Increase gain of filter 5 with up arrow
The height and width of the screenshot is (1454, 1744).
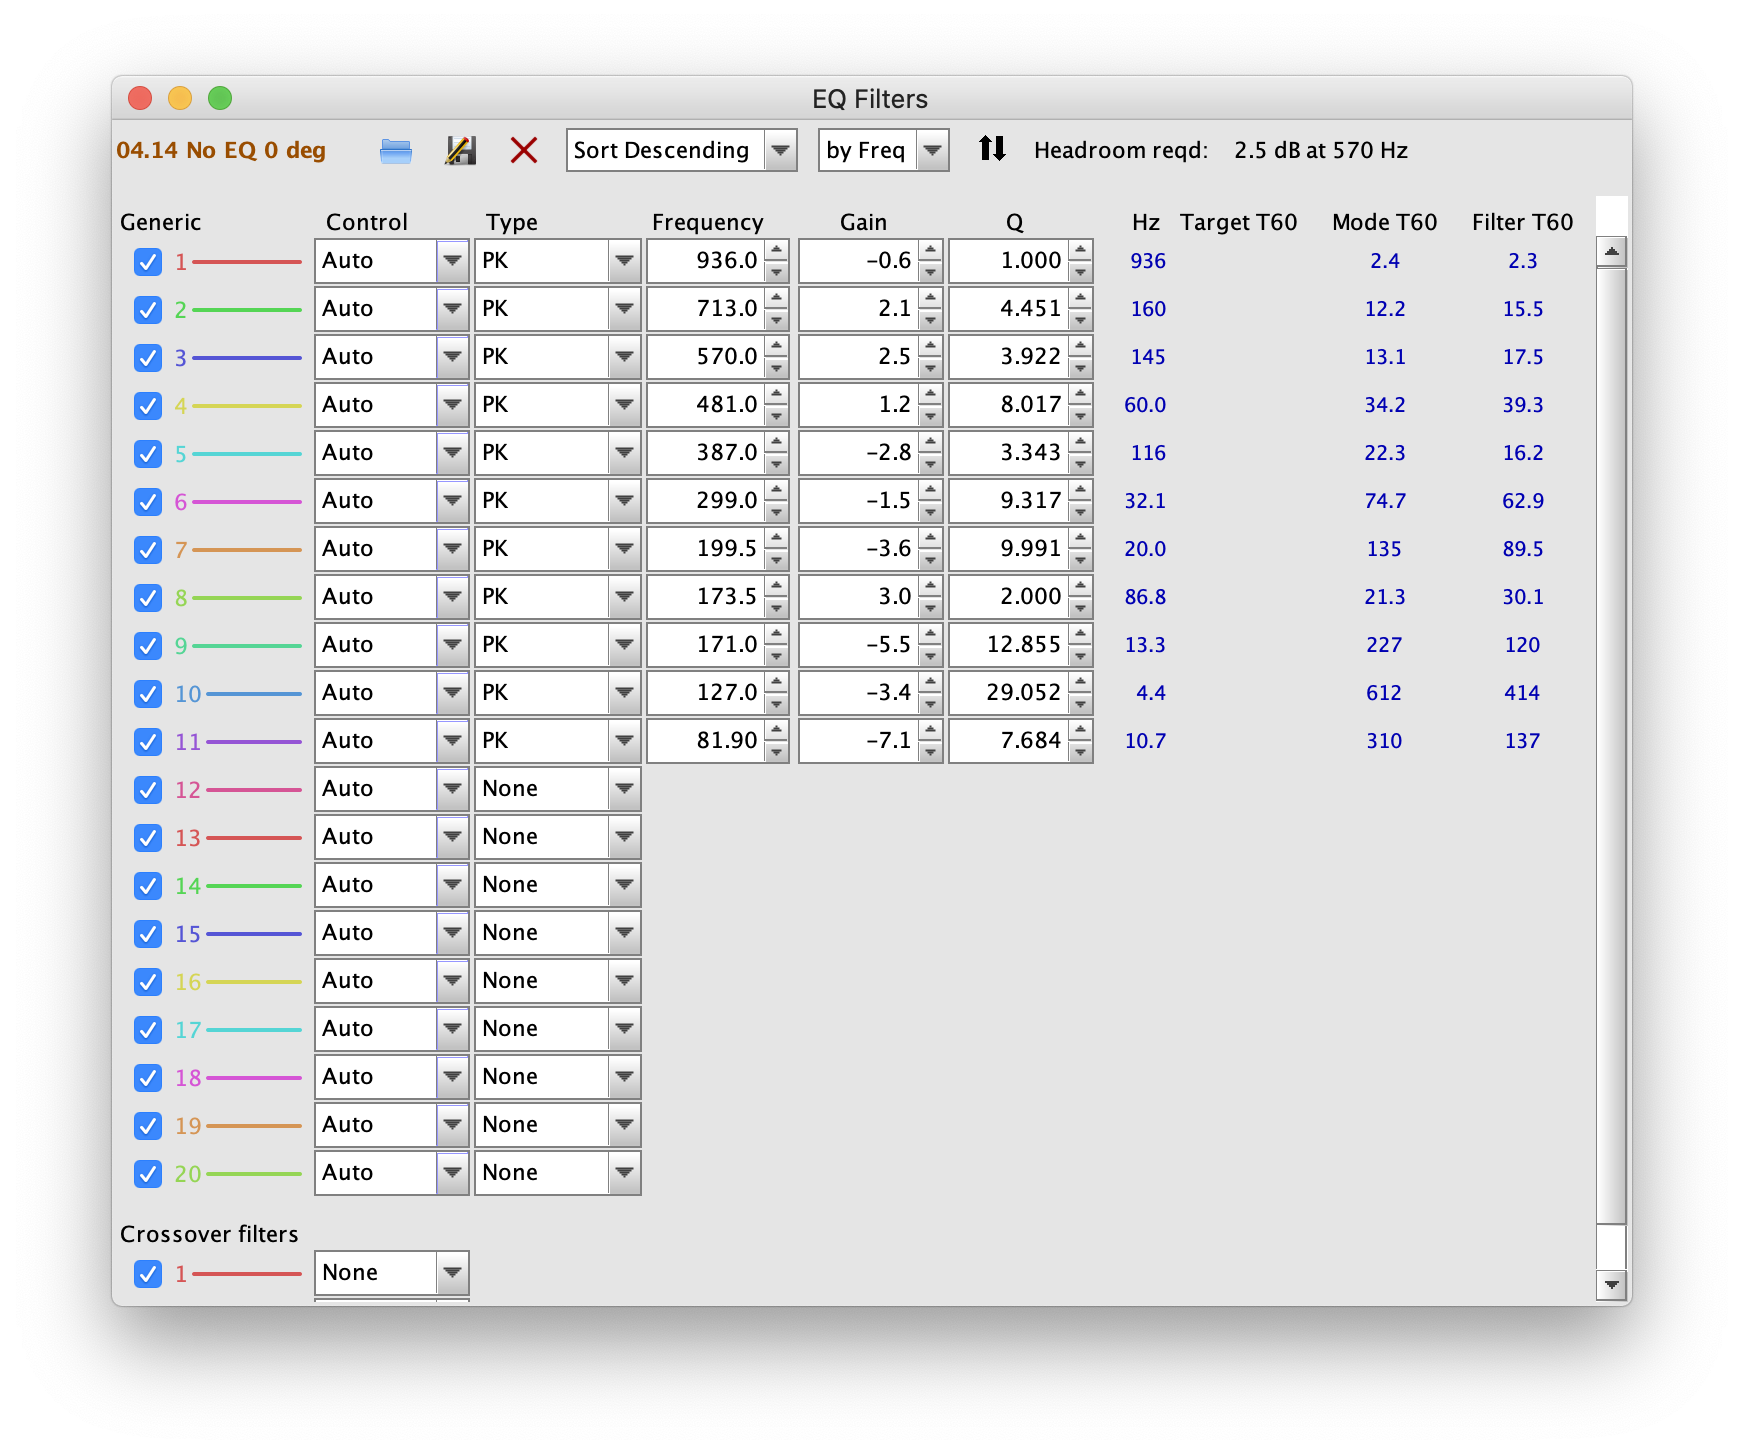[931, 443]
